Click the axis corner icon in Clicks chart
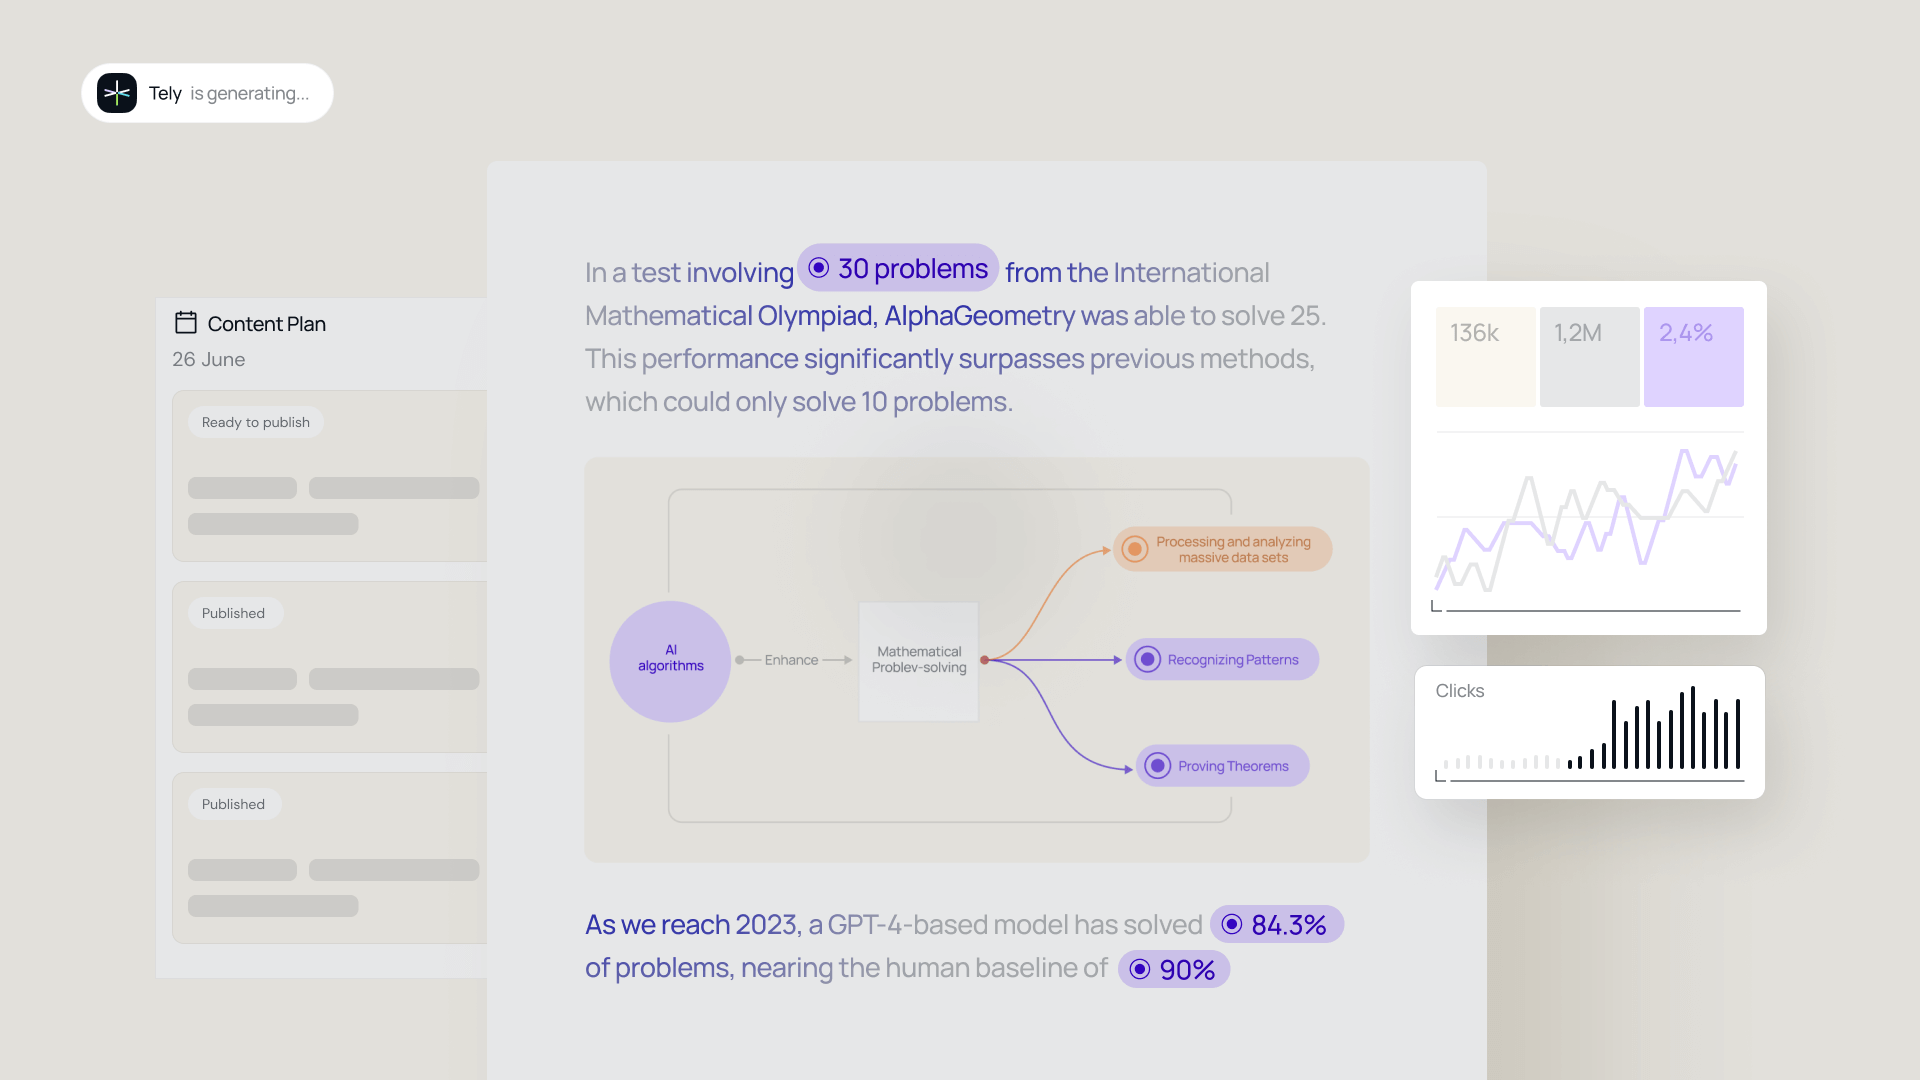 tap(1440, 776)
